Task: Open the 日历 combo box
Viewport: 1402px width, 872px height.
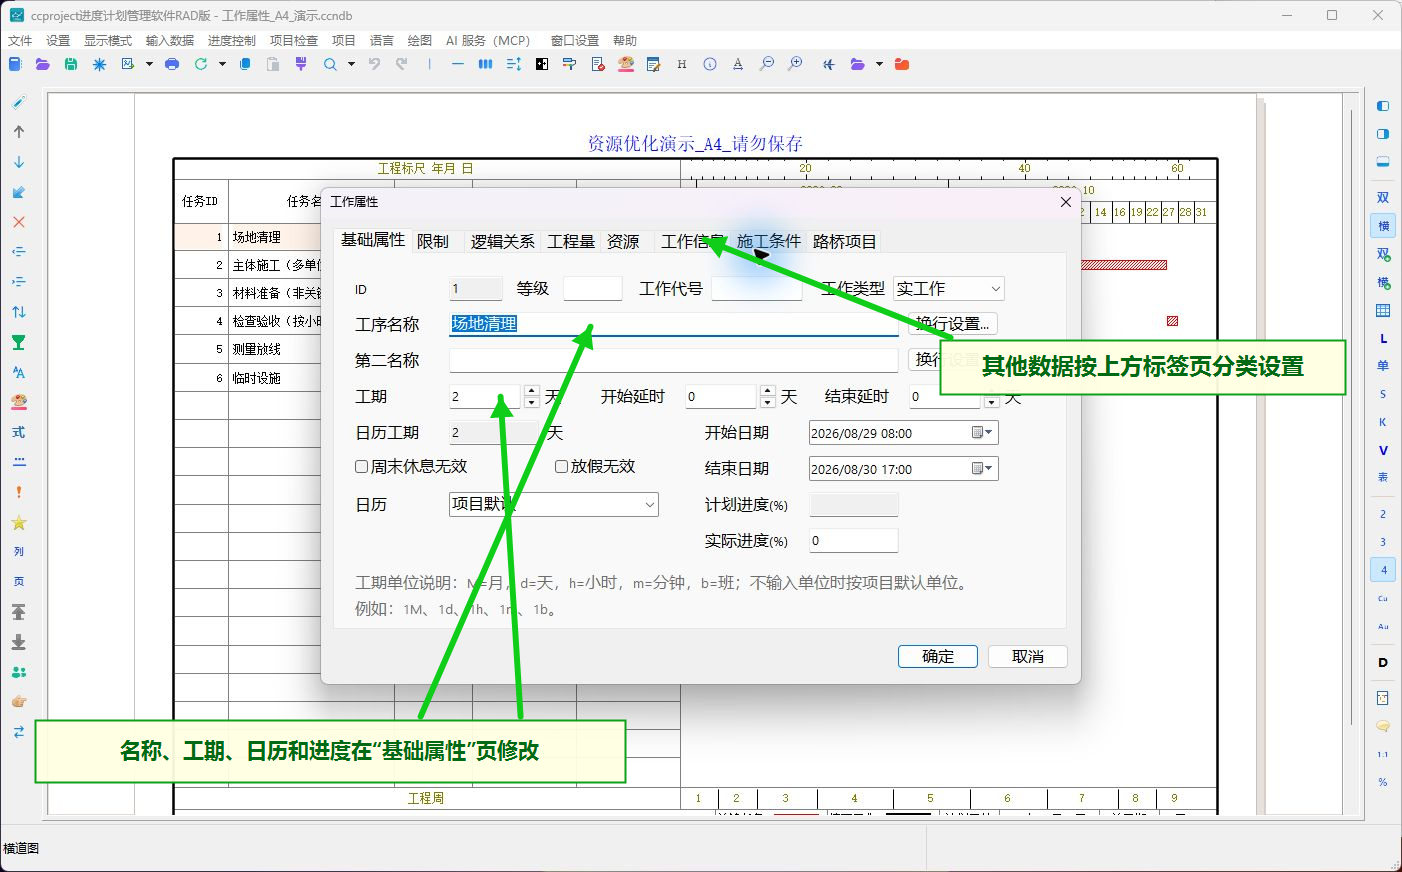Action: (554, 504)
